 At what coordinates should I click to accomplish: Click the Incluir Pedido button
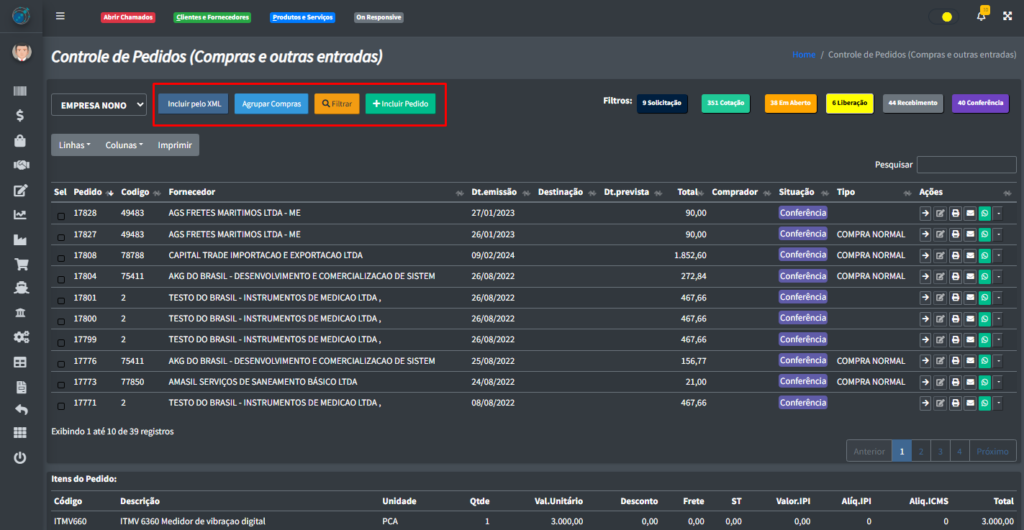(x=400, y=104)
